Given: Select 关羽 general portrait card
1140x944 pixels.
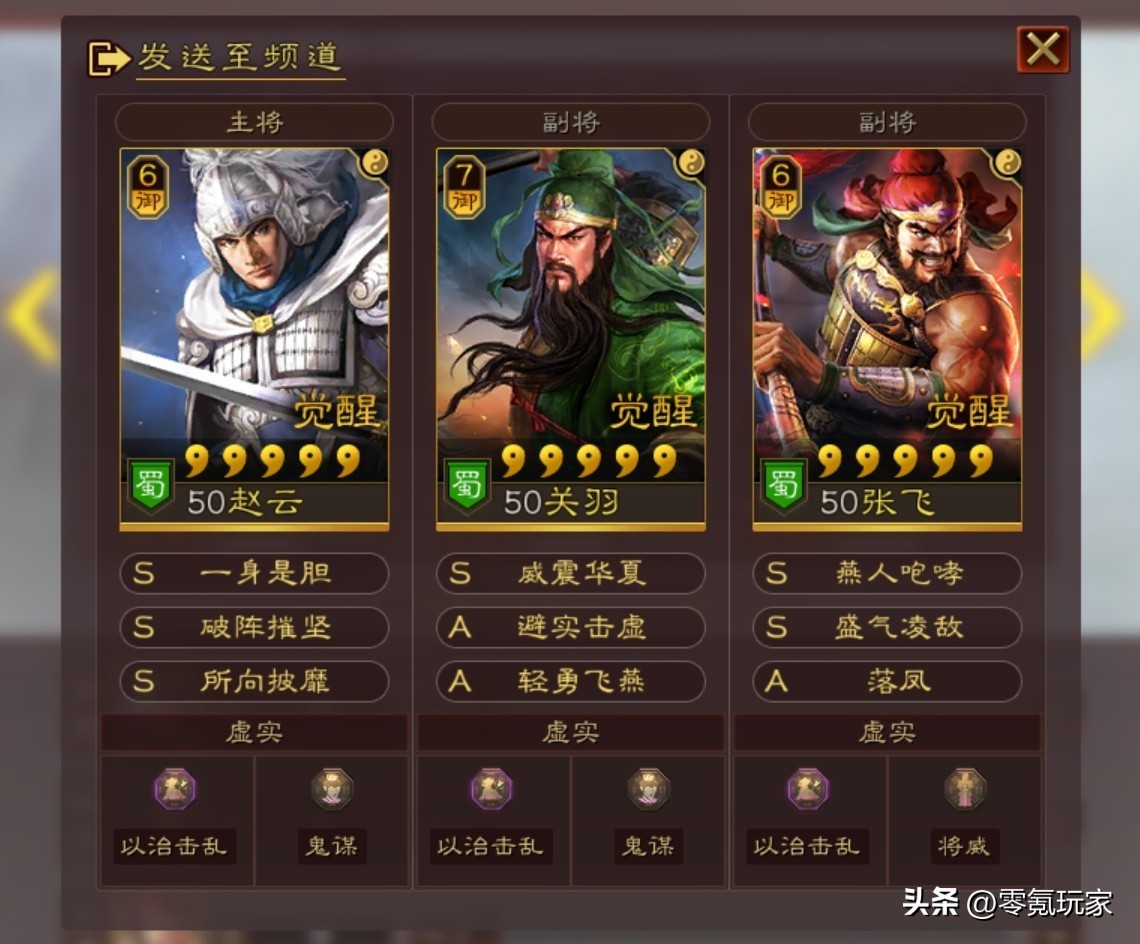Looking at the screenshot, I should click(x=571, y=340).
